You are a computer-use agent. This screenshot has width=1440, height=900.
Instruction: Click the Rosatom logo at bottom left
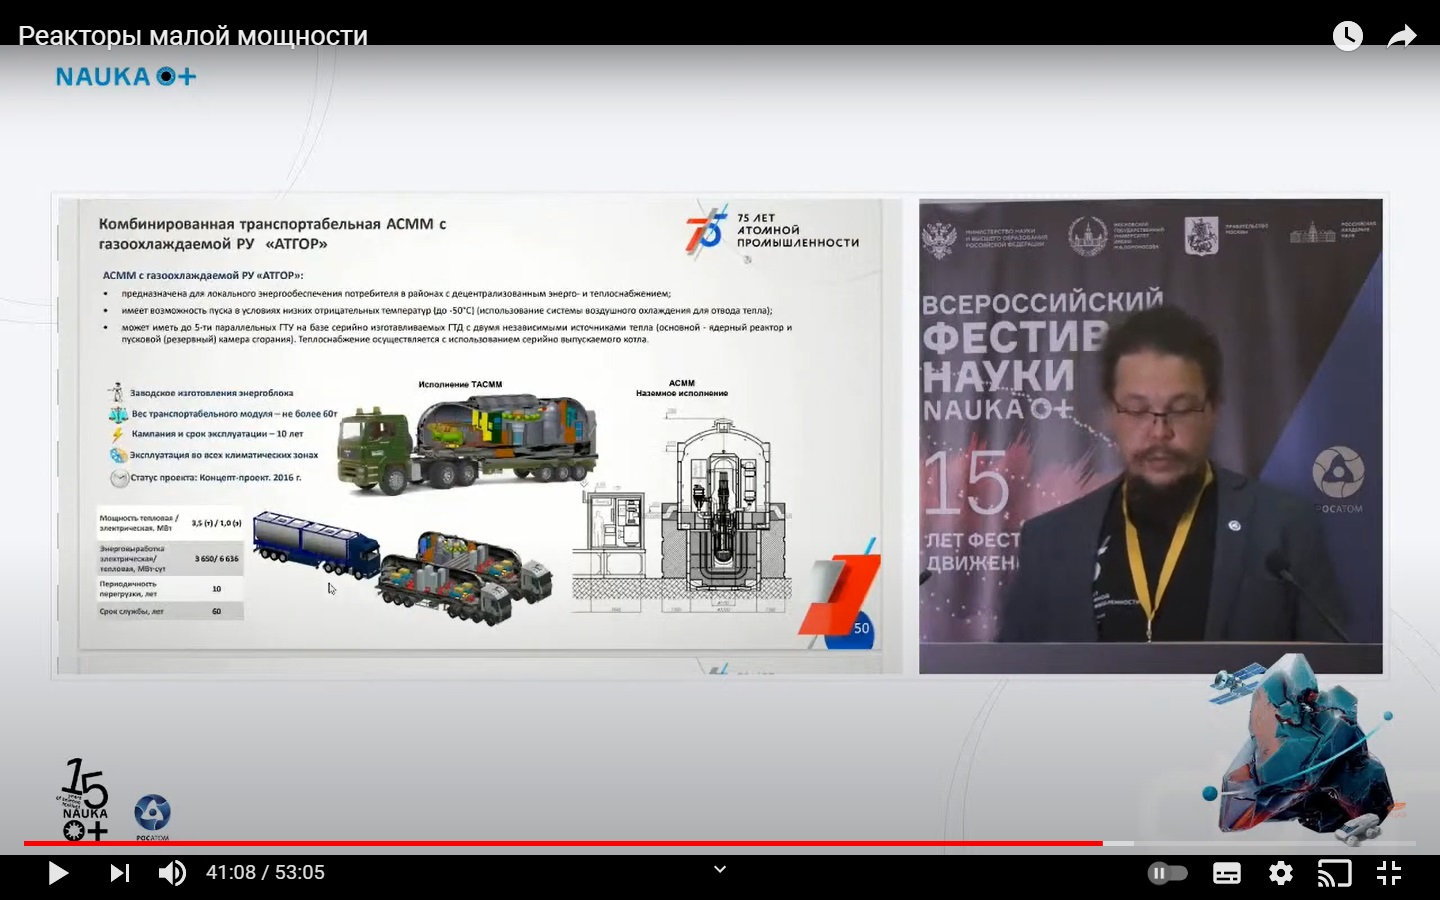point(152,816)
